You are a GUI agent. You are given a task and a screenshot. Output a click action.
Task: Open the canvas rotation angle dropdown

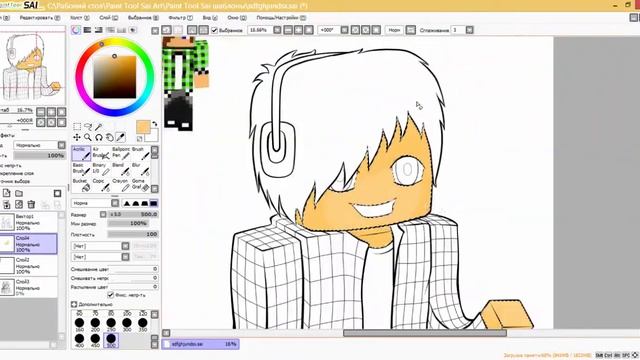click(344, 30)
